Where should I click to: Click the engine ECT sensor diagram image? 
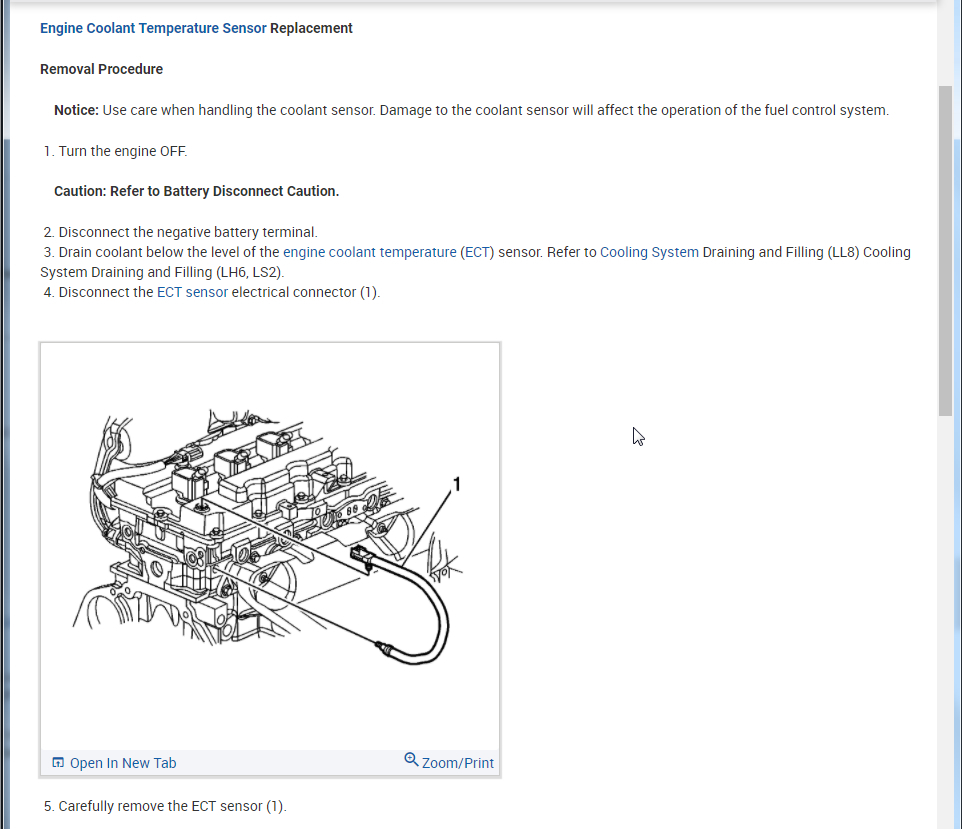(x=270, y=546)
